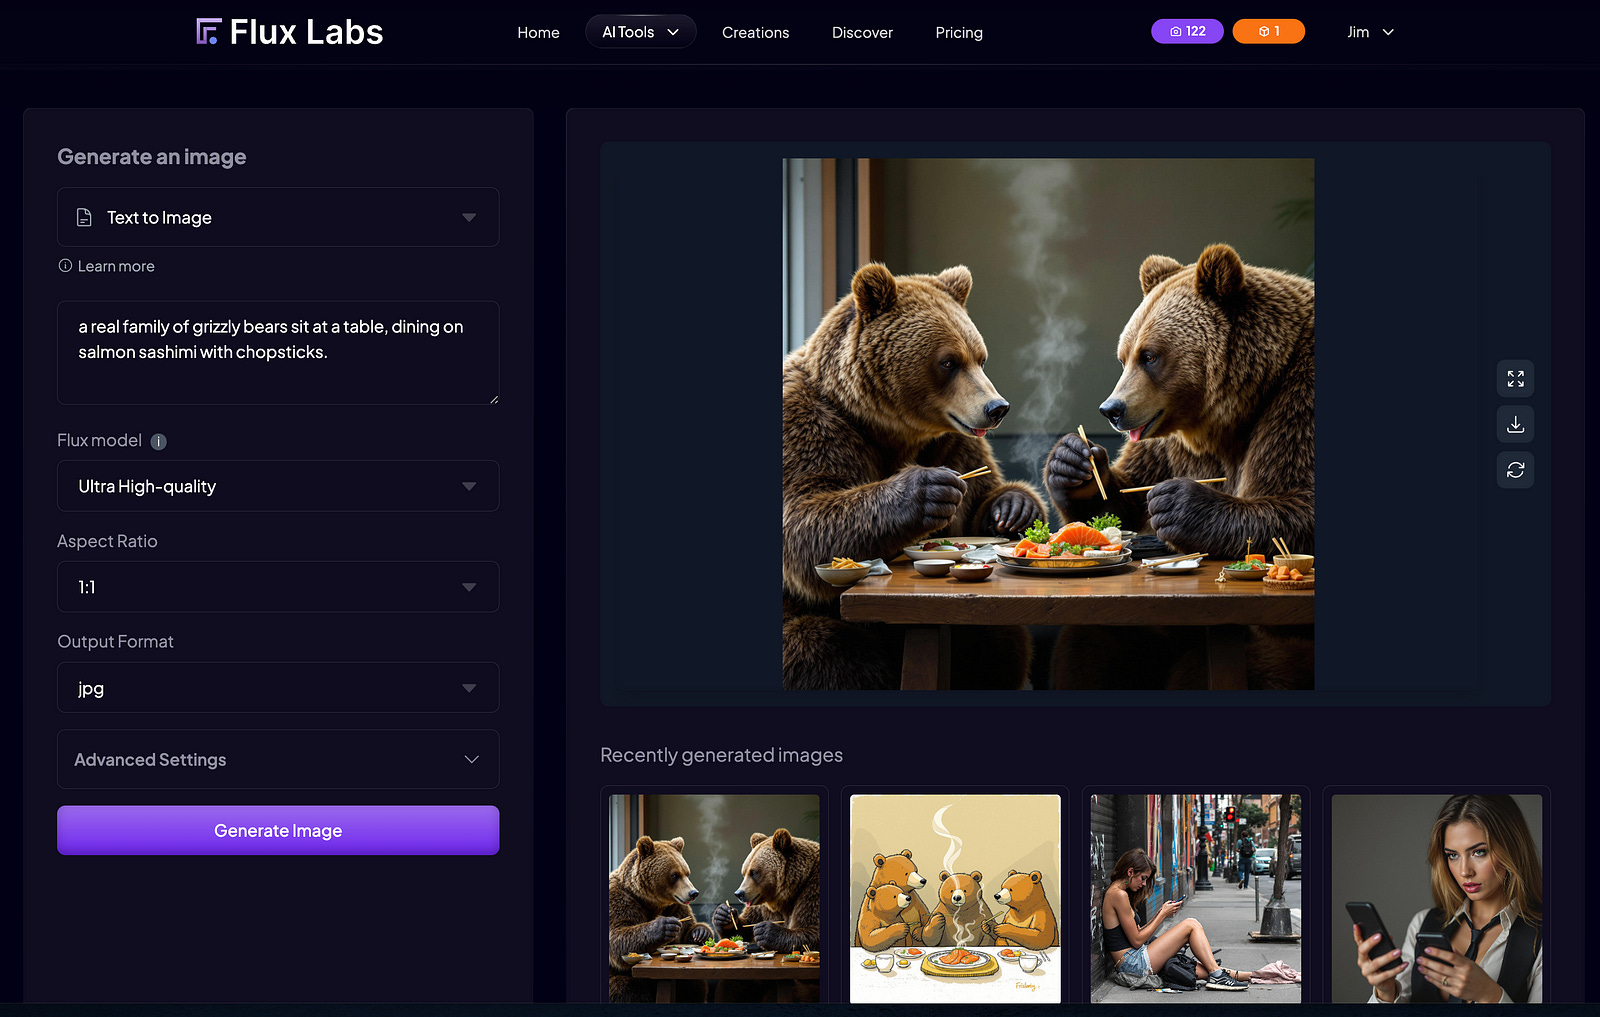
Task: Download the bear dinner image
Action: [x=1515, y=424]
